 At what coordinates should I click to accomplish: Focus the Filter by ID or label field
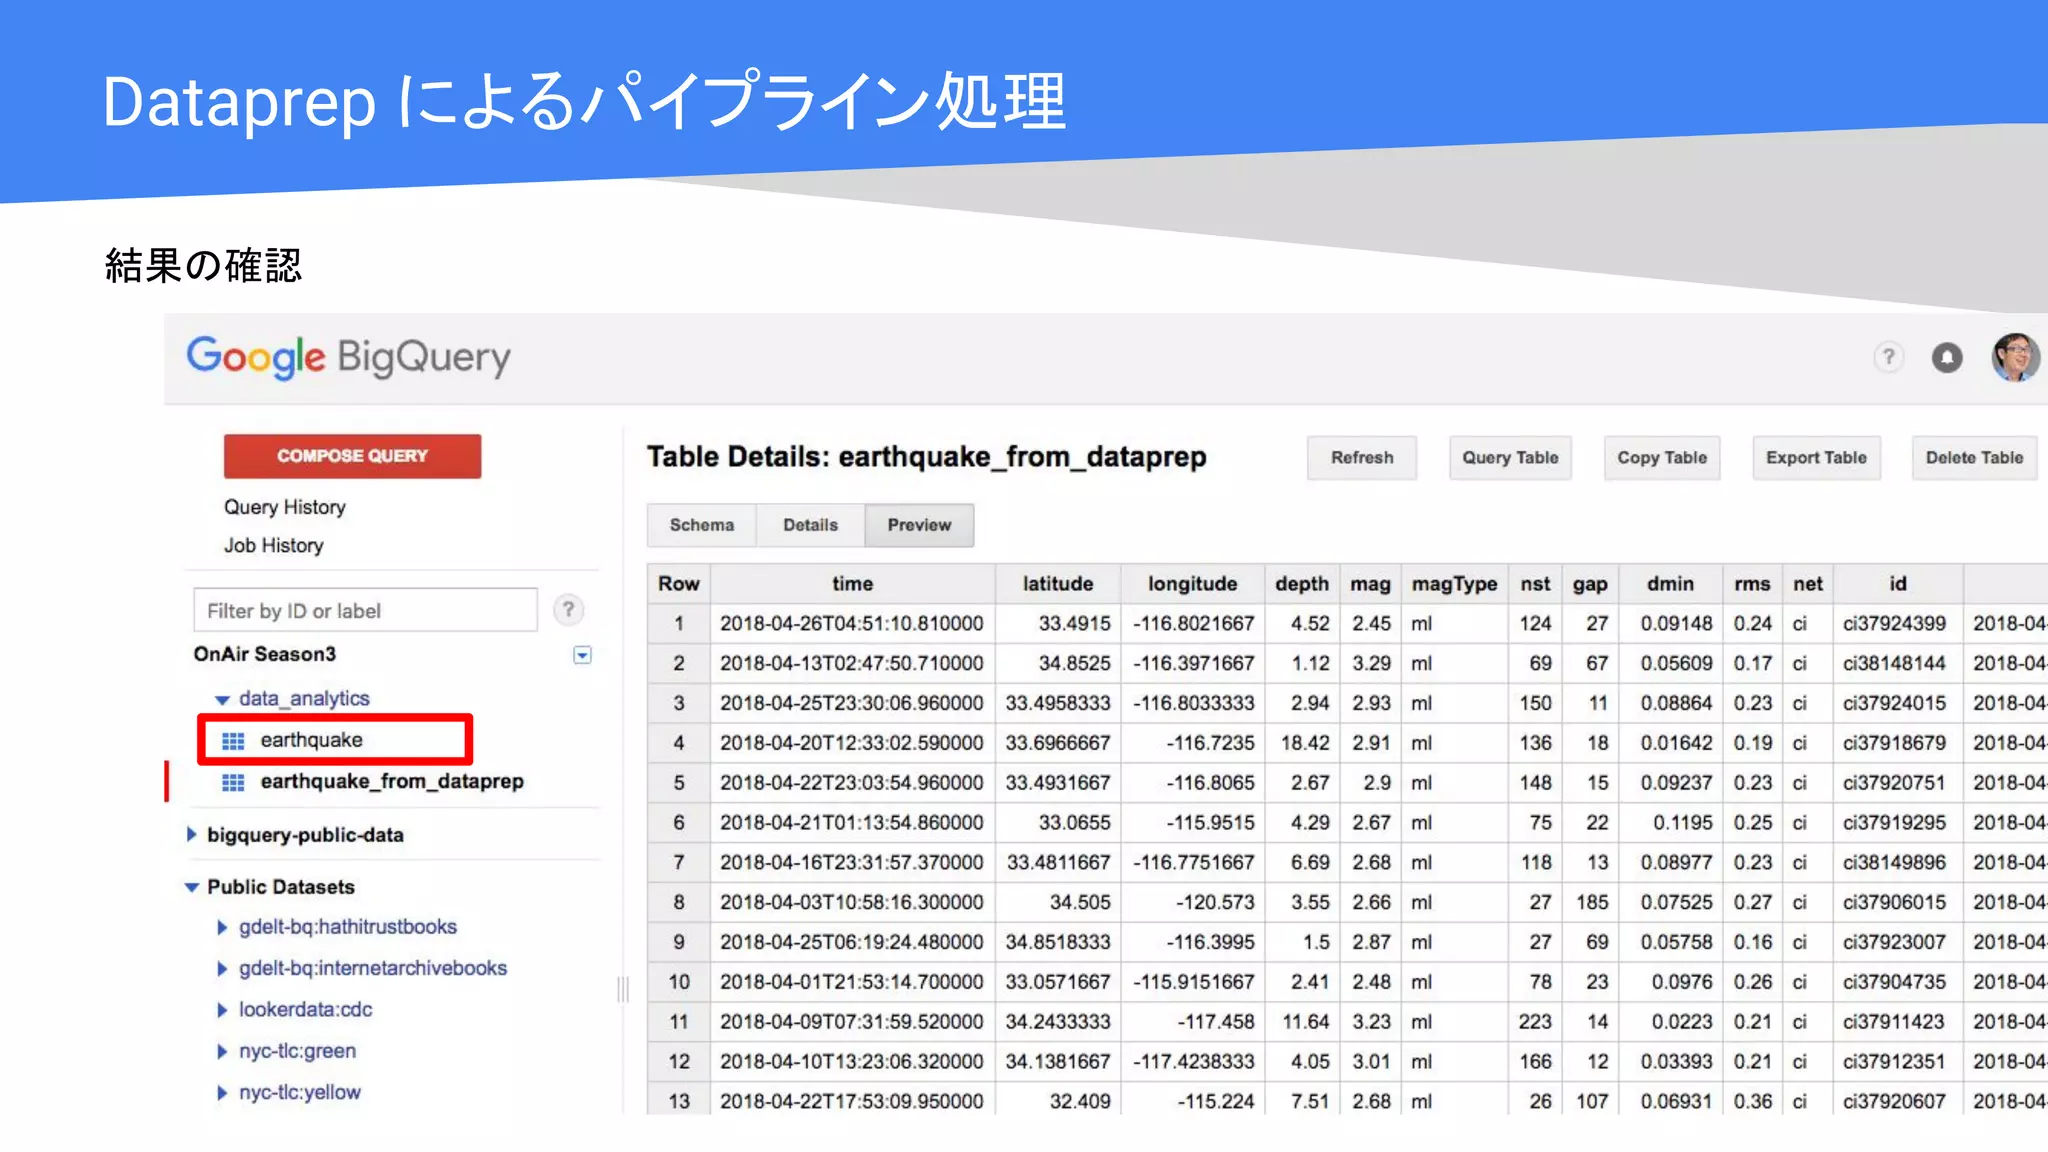pos(366,610)
